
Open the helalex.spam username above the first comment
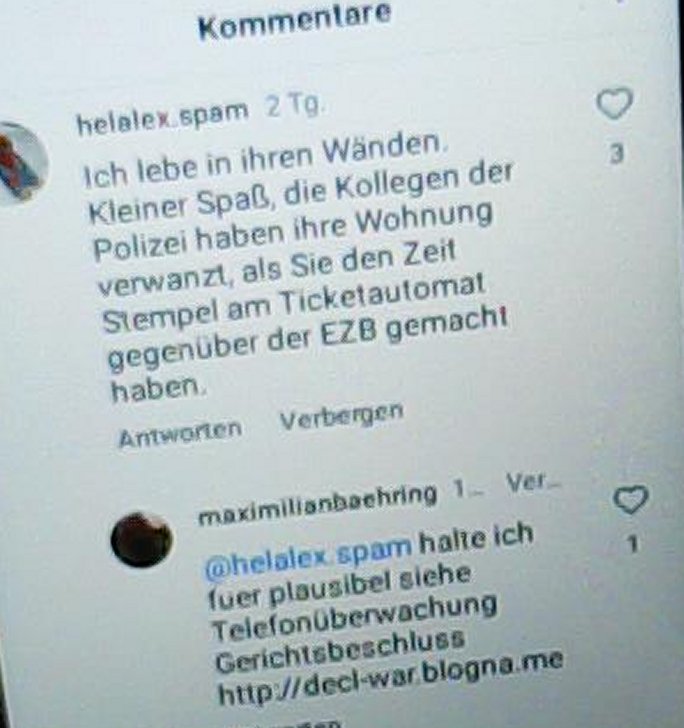pos(162,116)
